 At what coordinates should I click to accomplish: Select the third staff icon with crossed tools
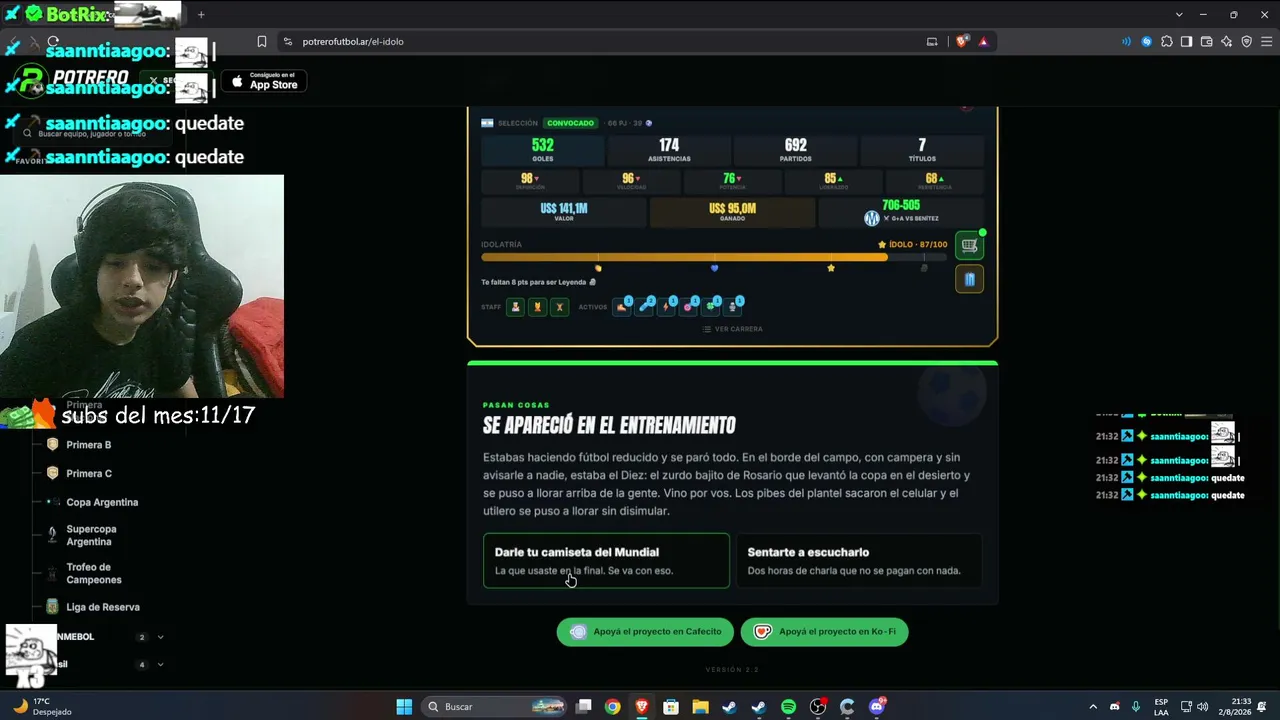point(559,307)
